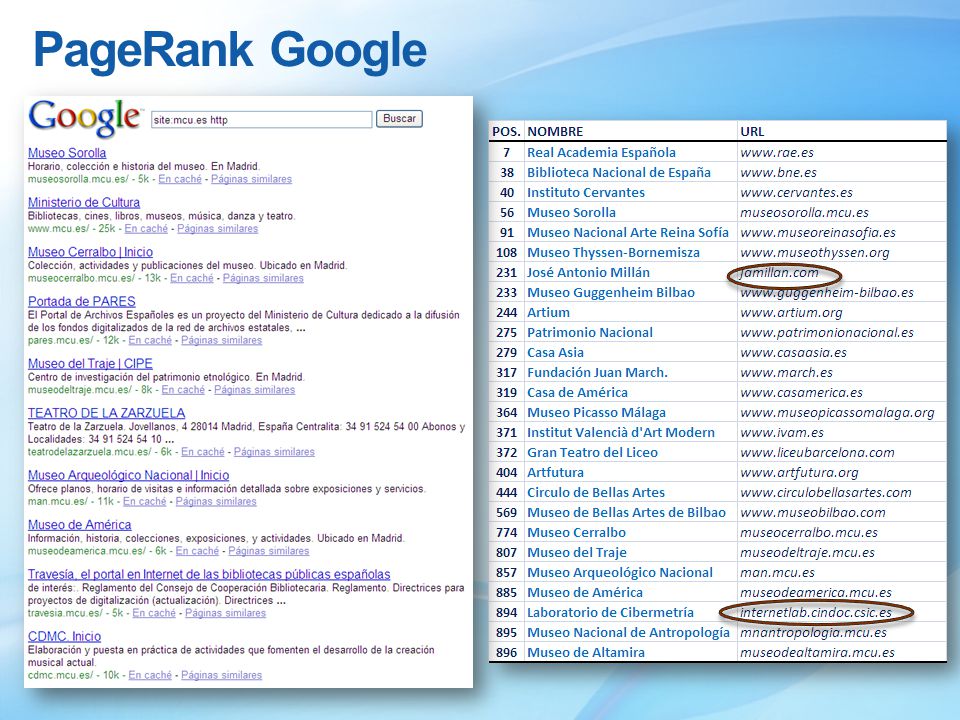Viewport: 960px width, 720px height.
Task: Click the Buscar button
Action: point(399,119)
